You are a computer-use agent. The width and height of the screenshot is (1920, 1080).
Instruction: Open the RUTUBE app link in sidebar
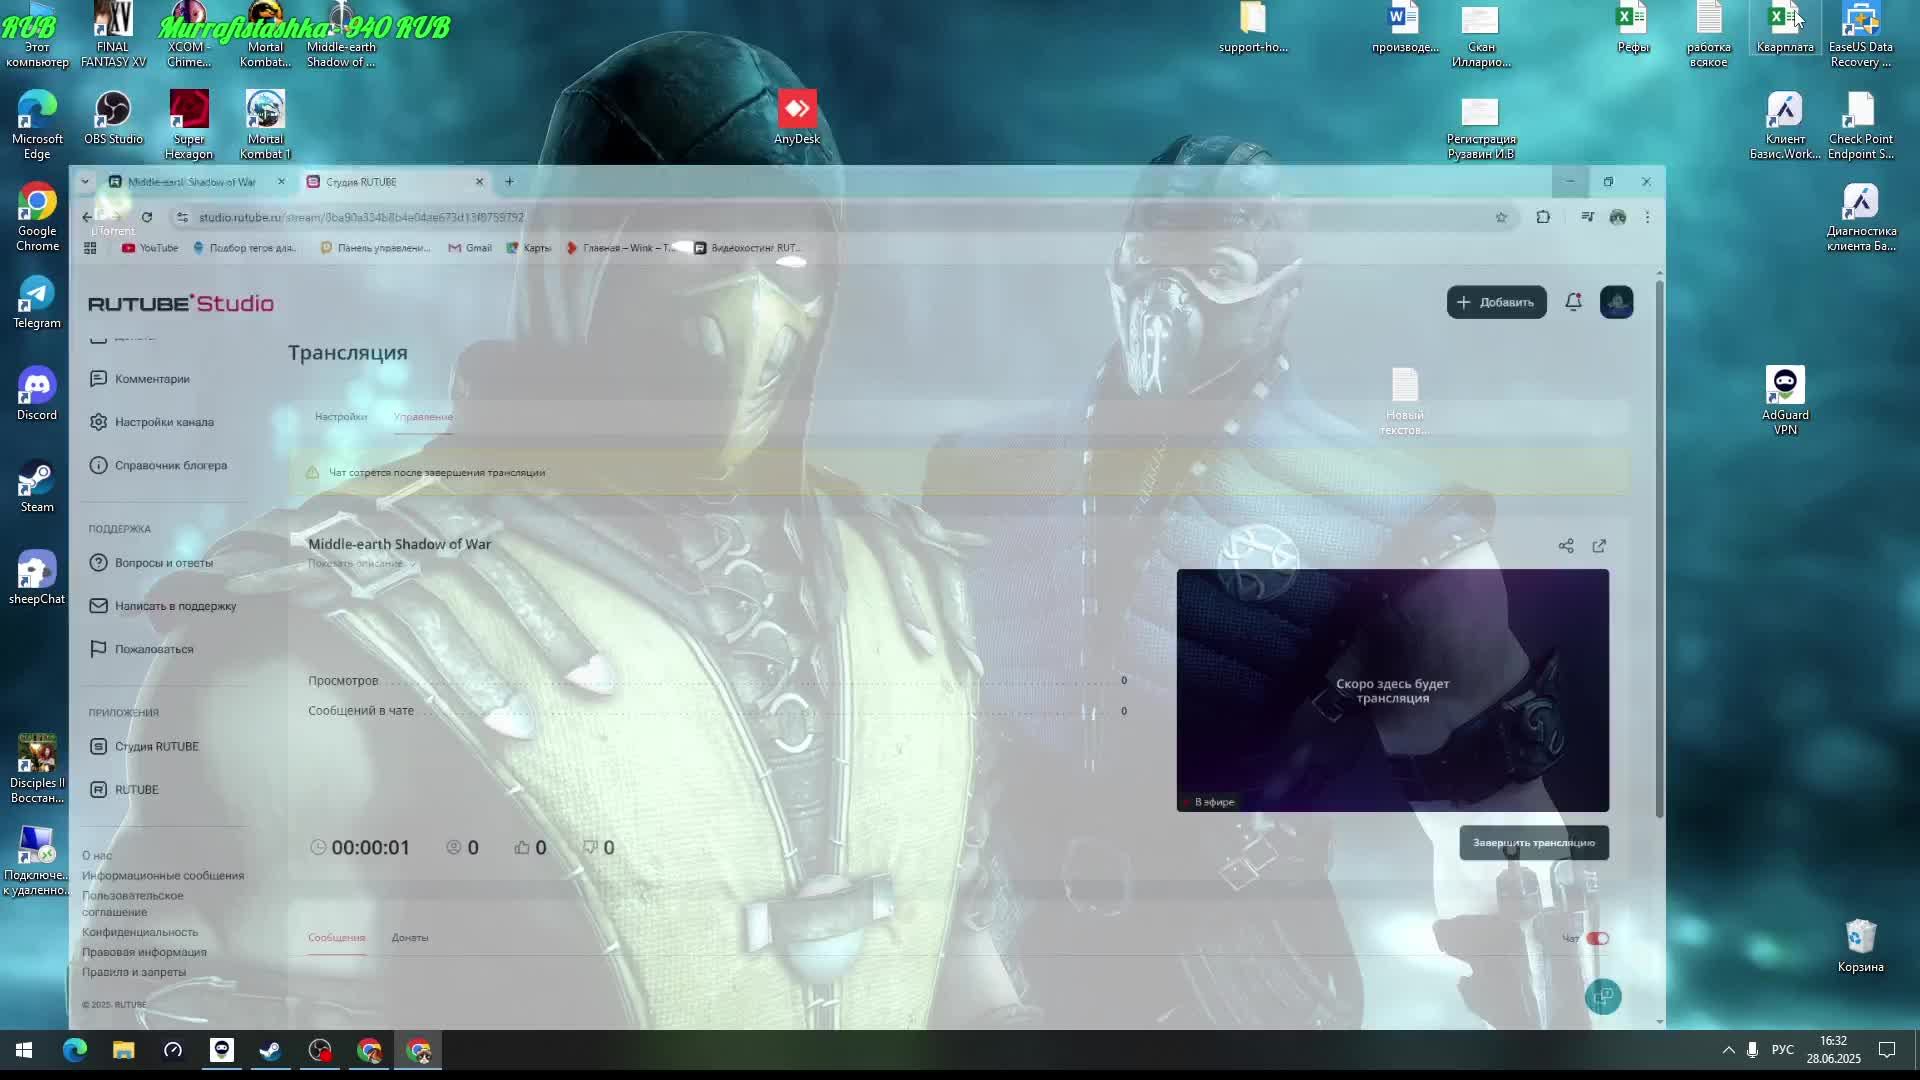point(124,790)
